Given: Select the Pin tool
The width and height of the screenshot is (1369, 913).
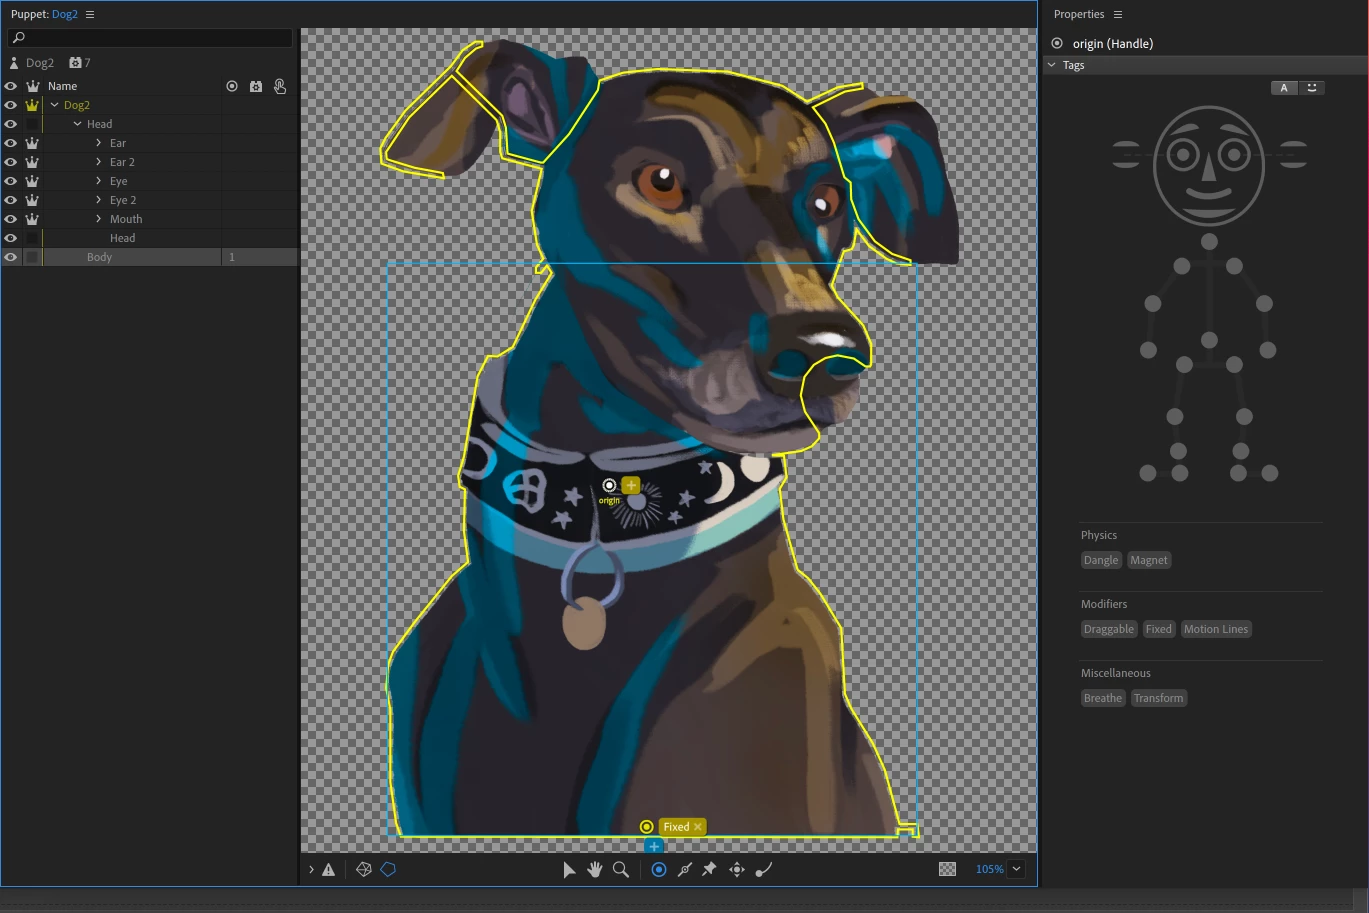Looking at the screenshot, I should click(709, 870).
